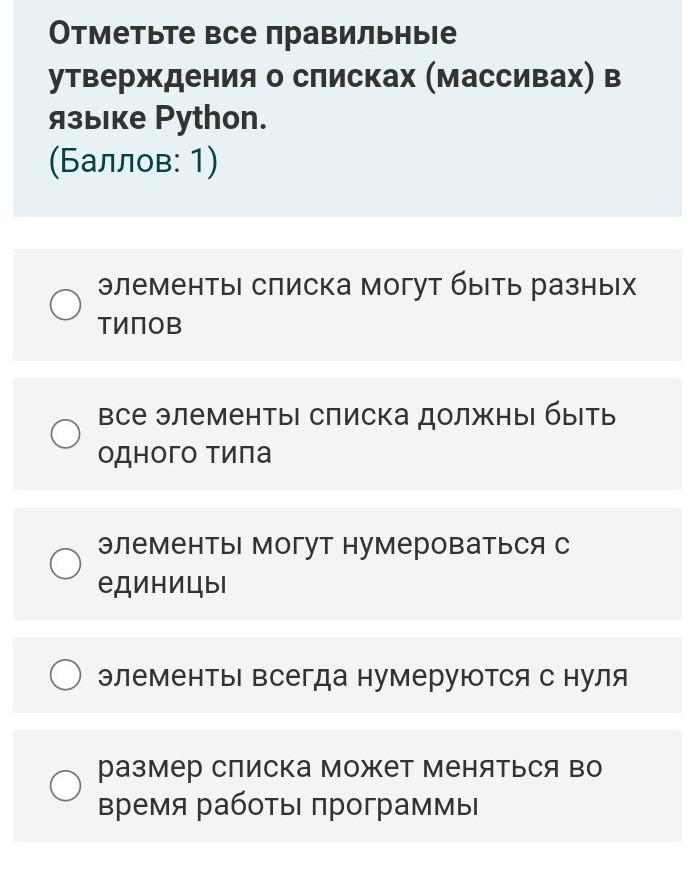Screen dimensions: 699x878
Task: Click the text 'элементы всегда нумеруются с нуля'
Action: coord(363,675)
